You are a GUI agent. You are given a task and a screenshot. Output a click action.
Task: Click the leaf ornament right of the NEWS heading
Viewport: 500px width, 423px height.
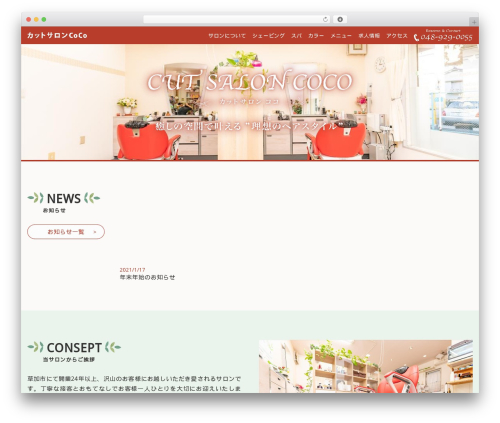point(92,198)
